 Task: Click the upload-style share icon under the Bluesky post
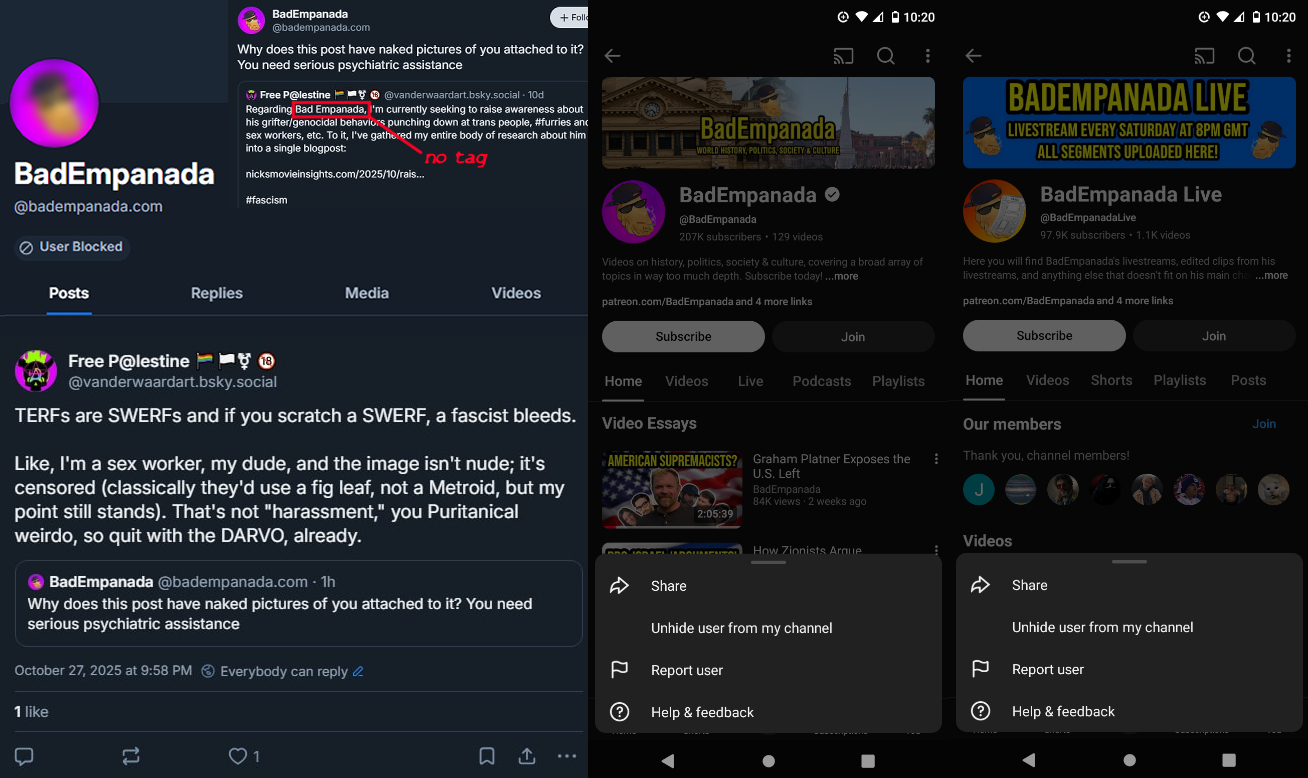(526, 756)
